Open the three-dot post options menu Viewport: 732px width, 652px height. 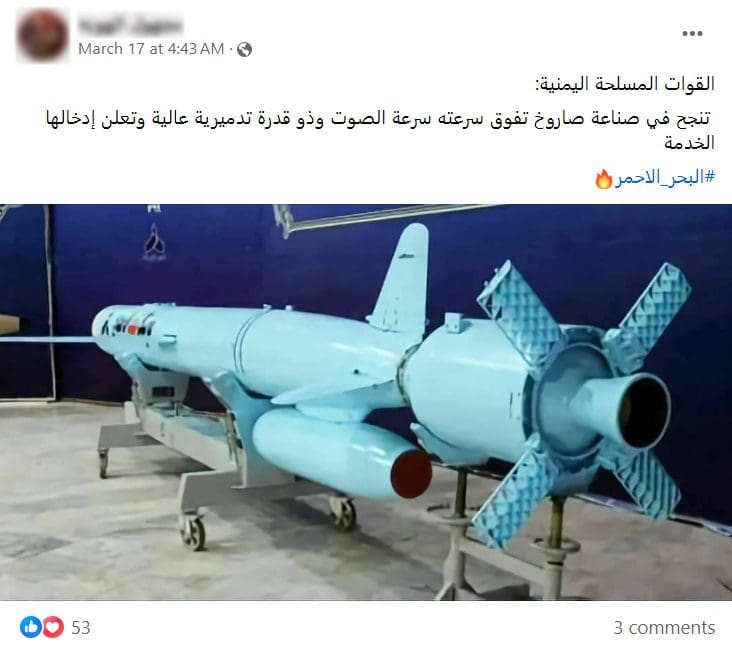click(x=692, y=33)
